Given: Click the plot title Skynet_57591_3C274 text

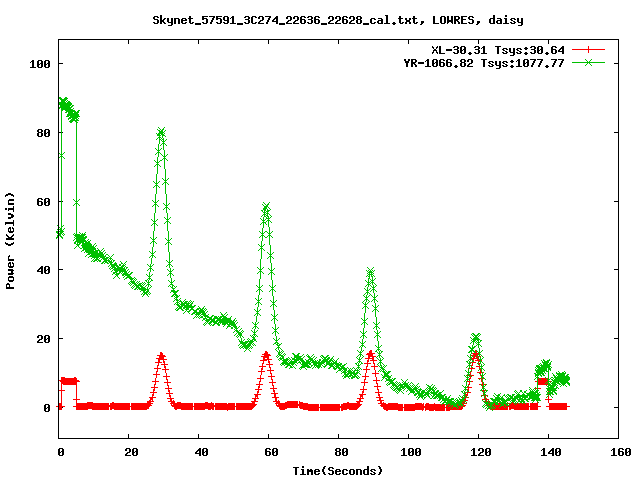Looking at the screenshot, I should [338, 20].
